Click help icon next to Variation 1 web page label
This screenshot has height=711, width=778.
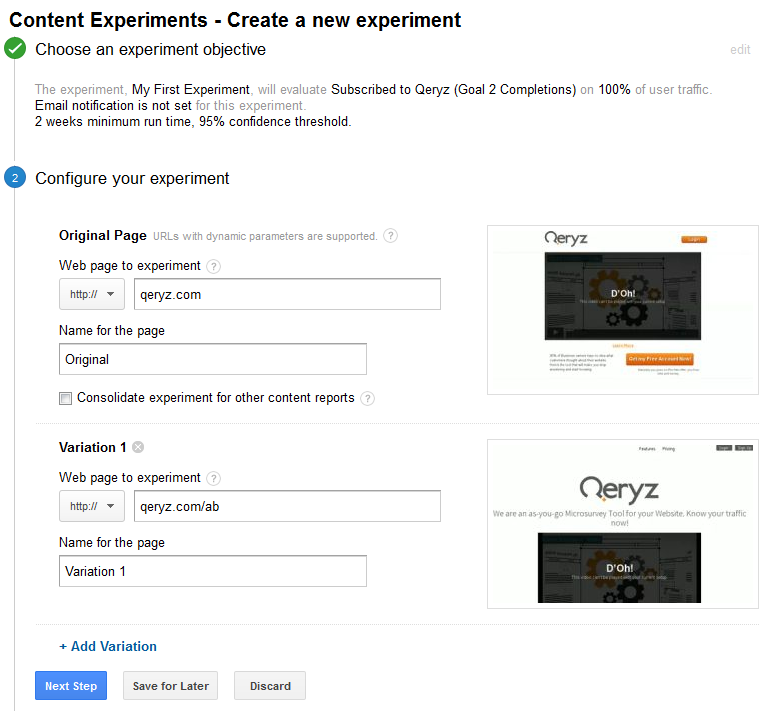(x=214, y=479)
